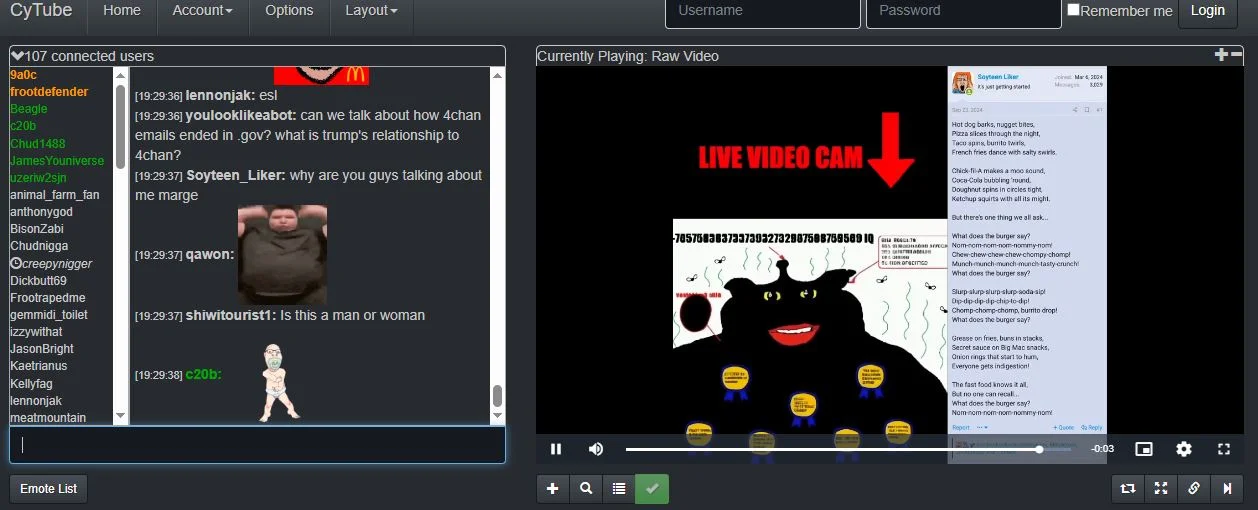The image size is (1258, 510).
Task: Go to the Home nav item
Action: tap(122, 10)
